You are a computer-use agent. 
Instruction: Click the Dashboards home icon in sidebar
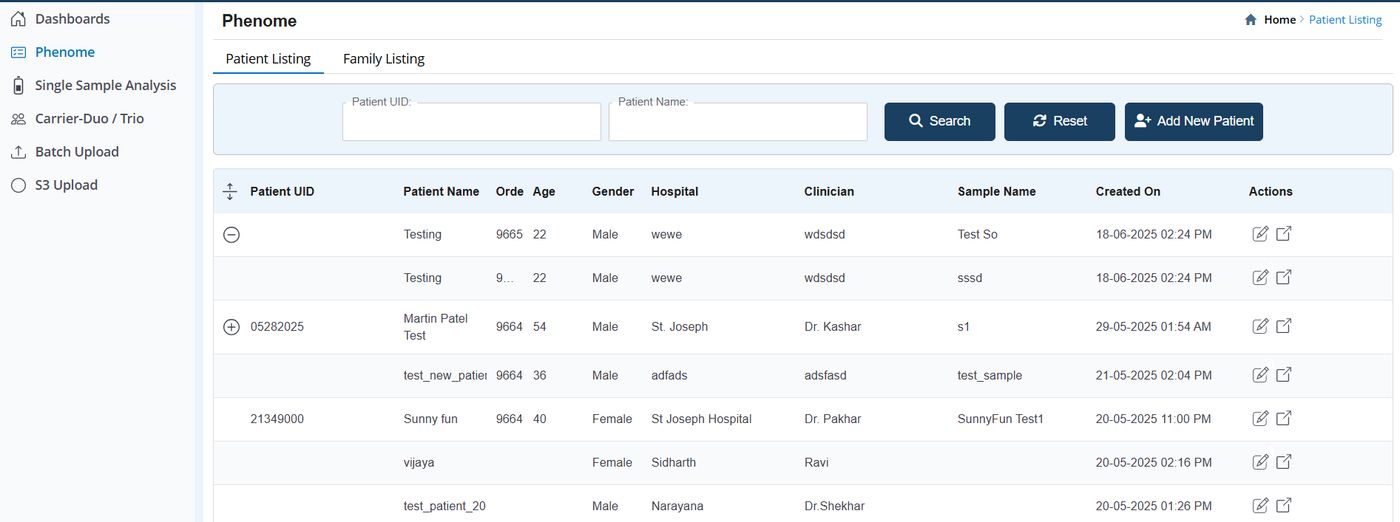point(18,19)
